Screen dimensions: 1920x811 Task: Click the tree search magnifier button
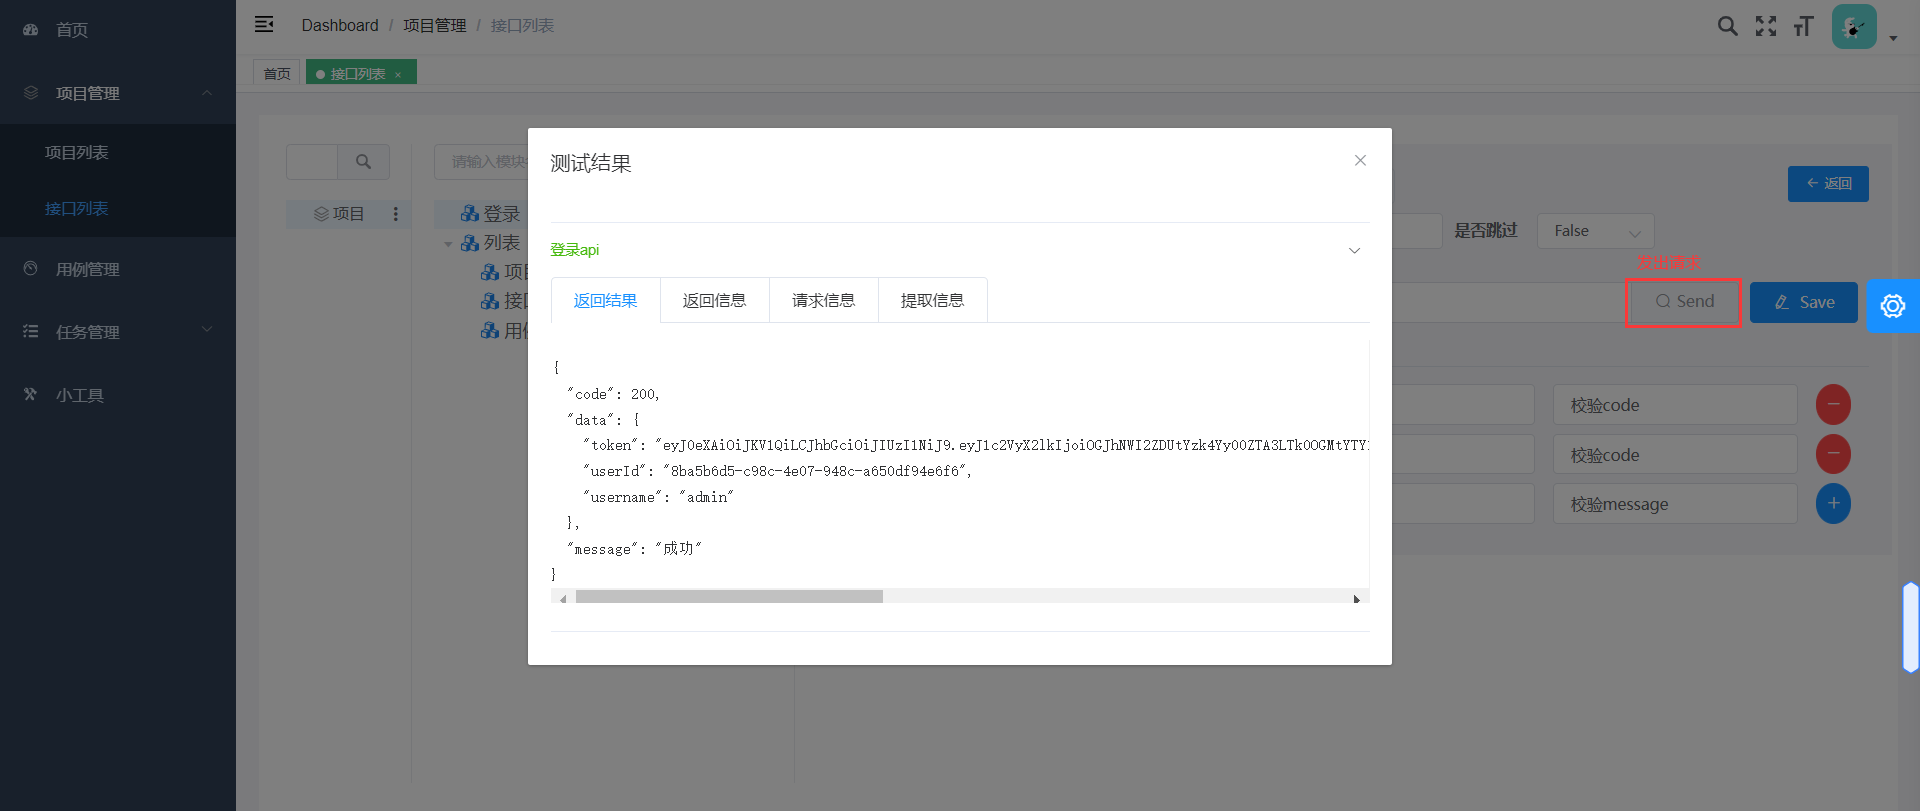pos(364,161)
